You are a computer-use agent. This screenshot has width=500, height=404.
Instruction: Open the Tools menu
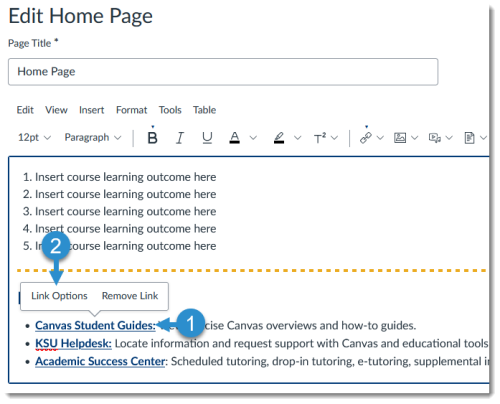[x=170, y=110]
